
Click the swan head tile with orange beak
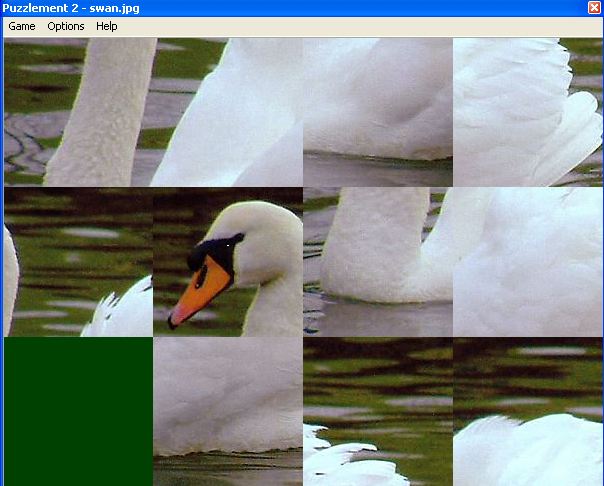point(228,262)
